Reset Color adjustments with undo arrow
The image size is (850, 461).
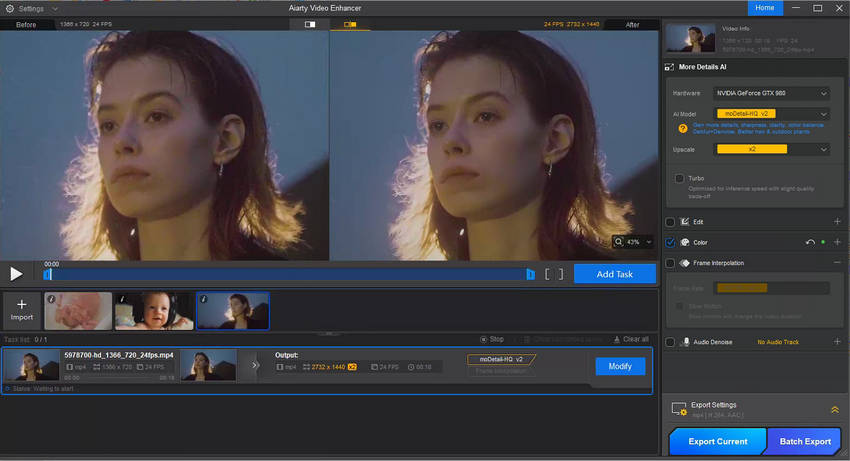810,242
